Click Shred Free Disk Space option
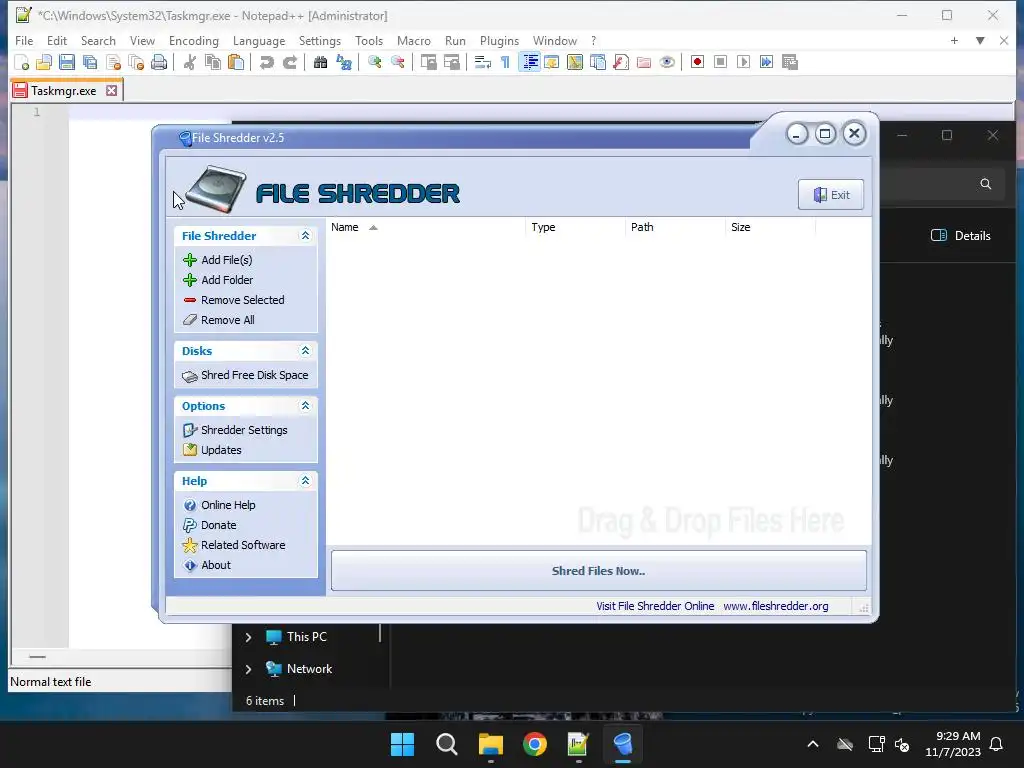The width and height of the screenshot is (1024, 768). [x=246, y=376]
